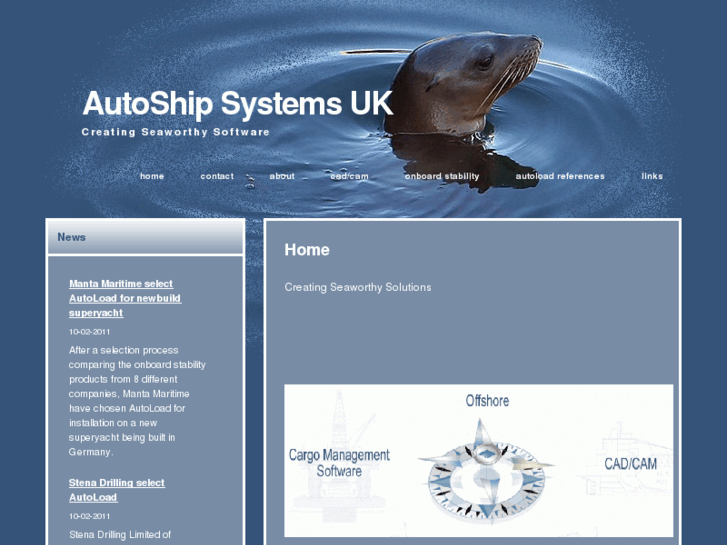This screenshot has width=727, height=545.
Task: Open Stena Drilling select AutoLoad article
Action: [x=116, y=490]
